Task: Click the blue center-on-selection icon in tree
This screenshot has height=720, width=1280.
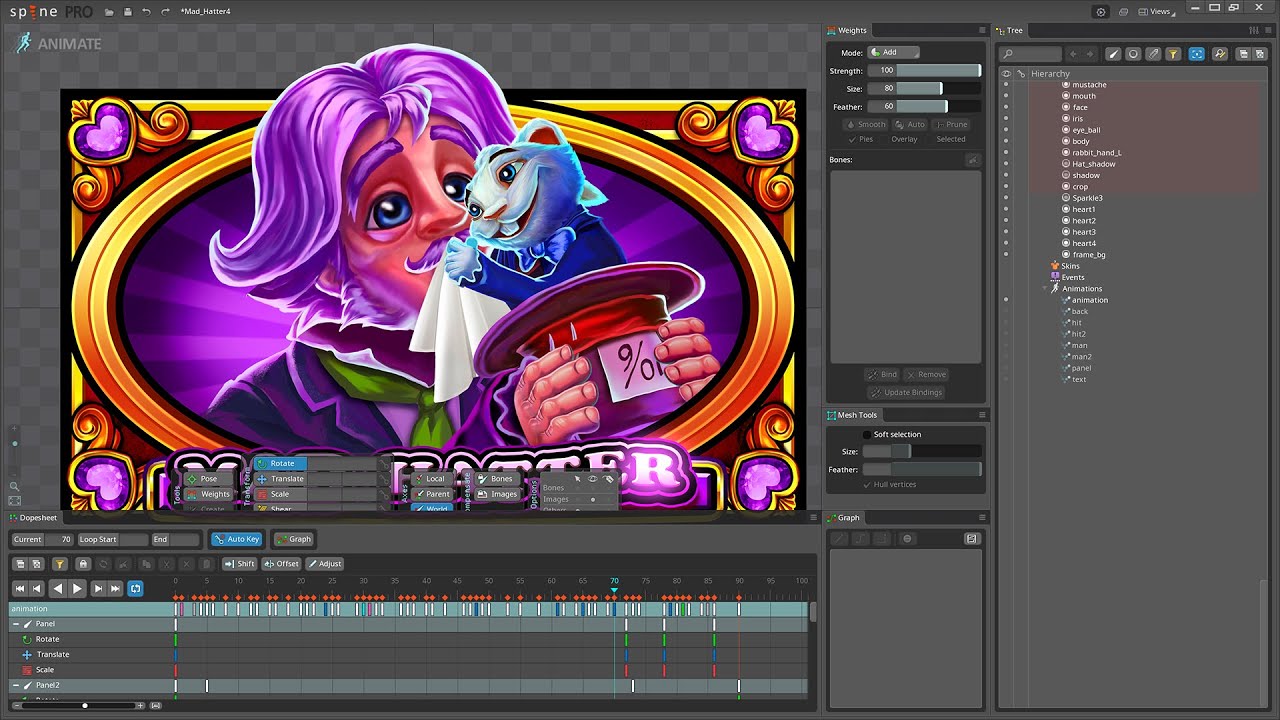Action: tap(1196, 54)
